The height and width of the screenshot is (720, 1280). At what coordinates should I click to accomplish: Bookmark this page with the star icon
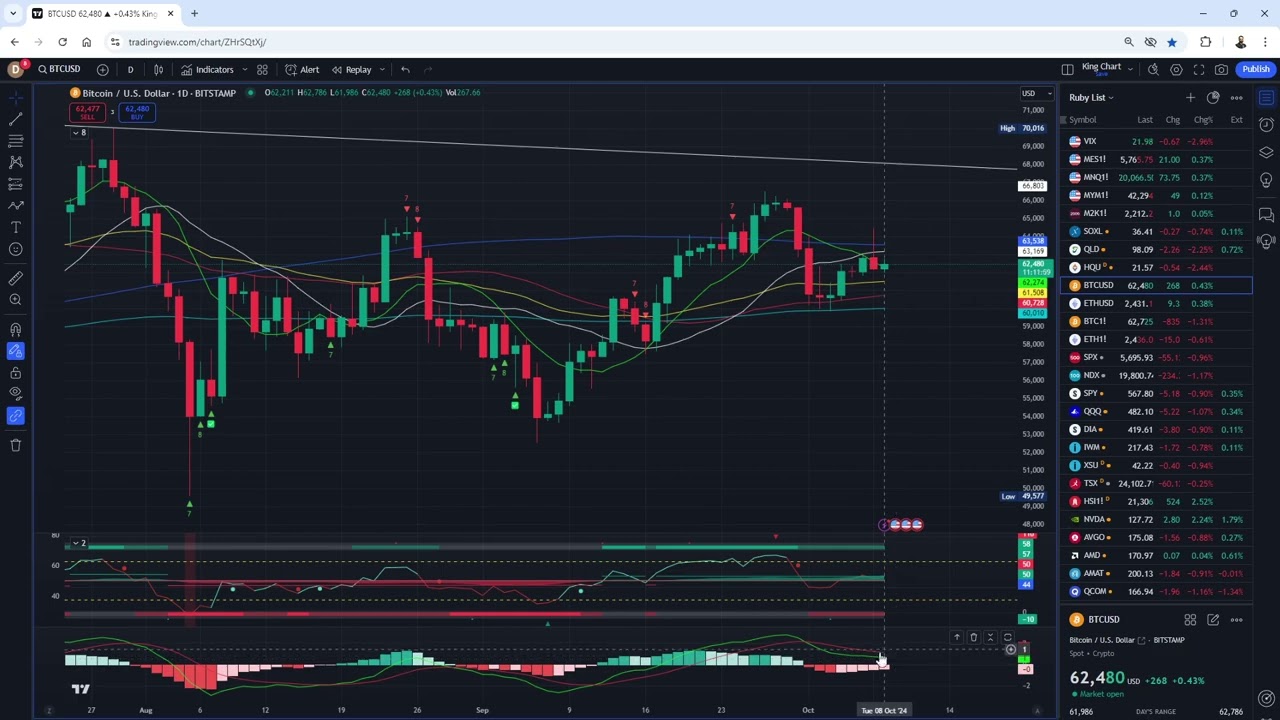[1172, 42]
